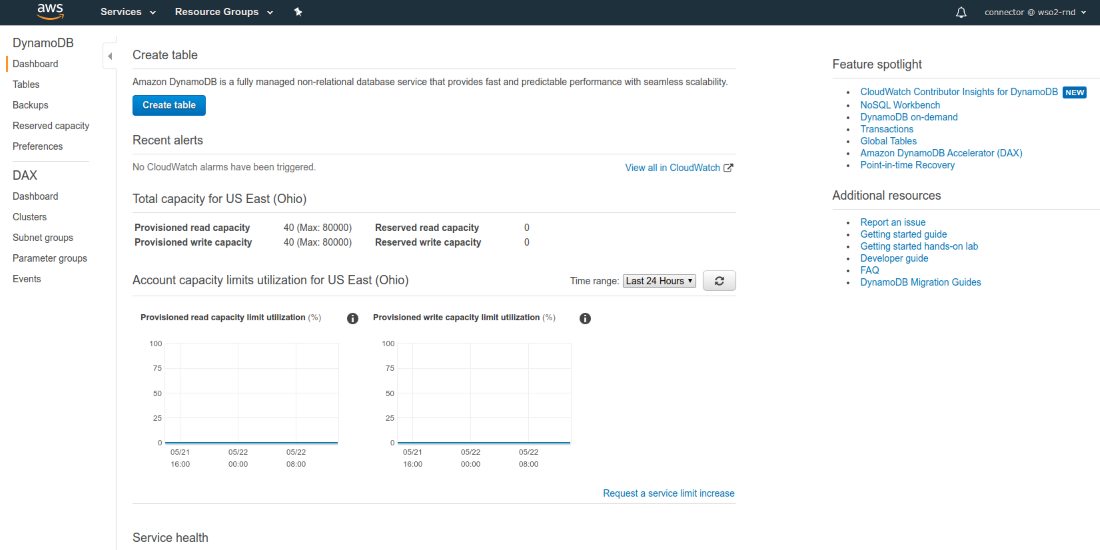Click the Reserved write capacity label
This screenshot has width=1100, height=550.
[x=429, y=243]
